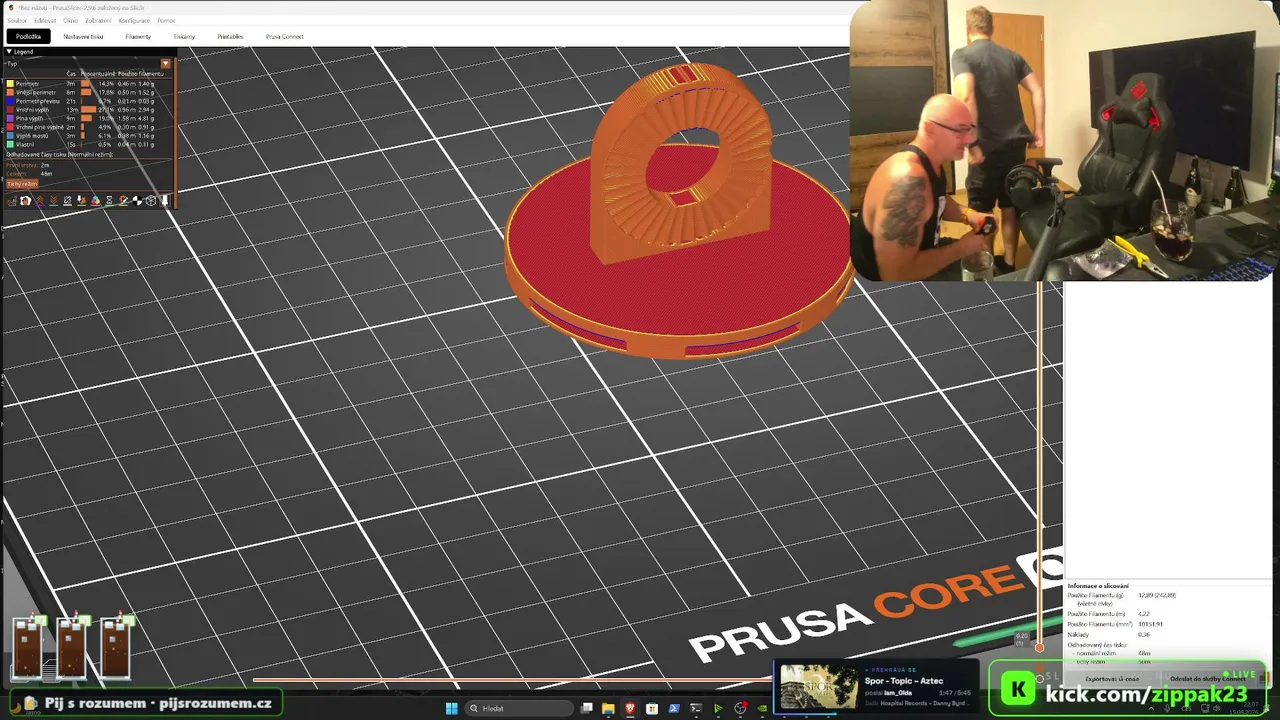Toggle color changes visibility icon
1280x720 pixels.
96,201
